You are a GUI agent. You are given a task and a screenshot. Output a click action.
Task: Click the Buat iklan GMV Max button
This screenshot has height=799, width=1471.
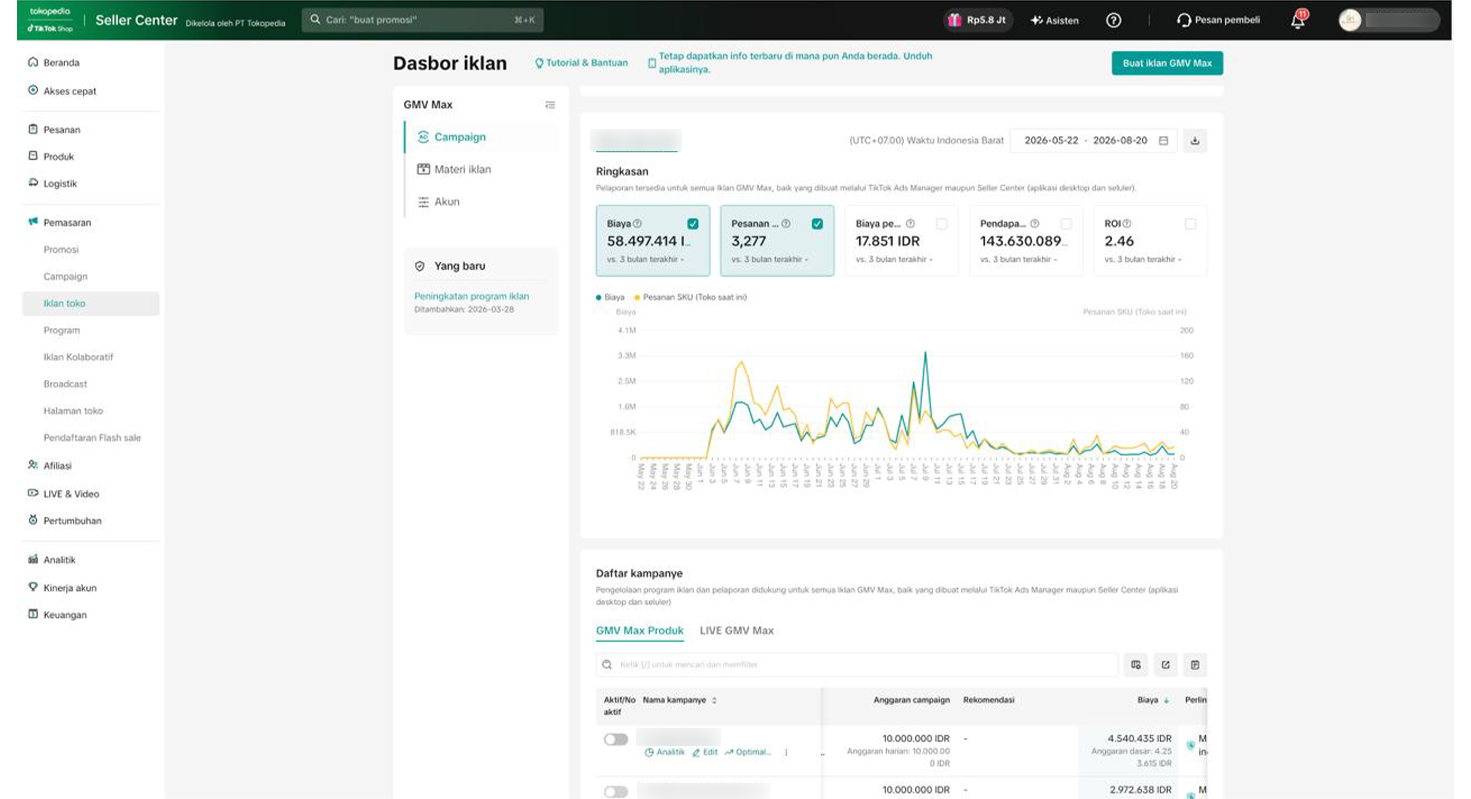[1167, 63]
